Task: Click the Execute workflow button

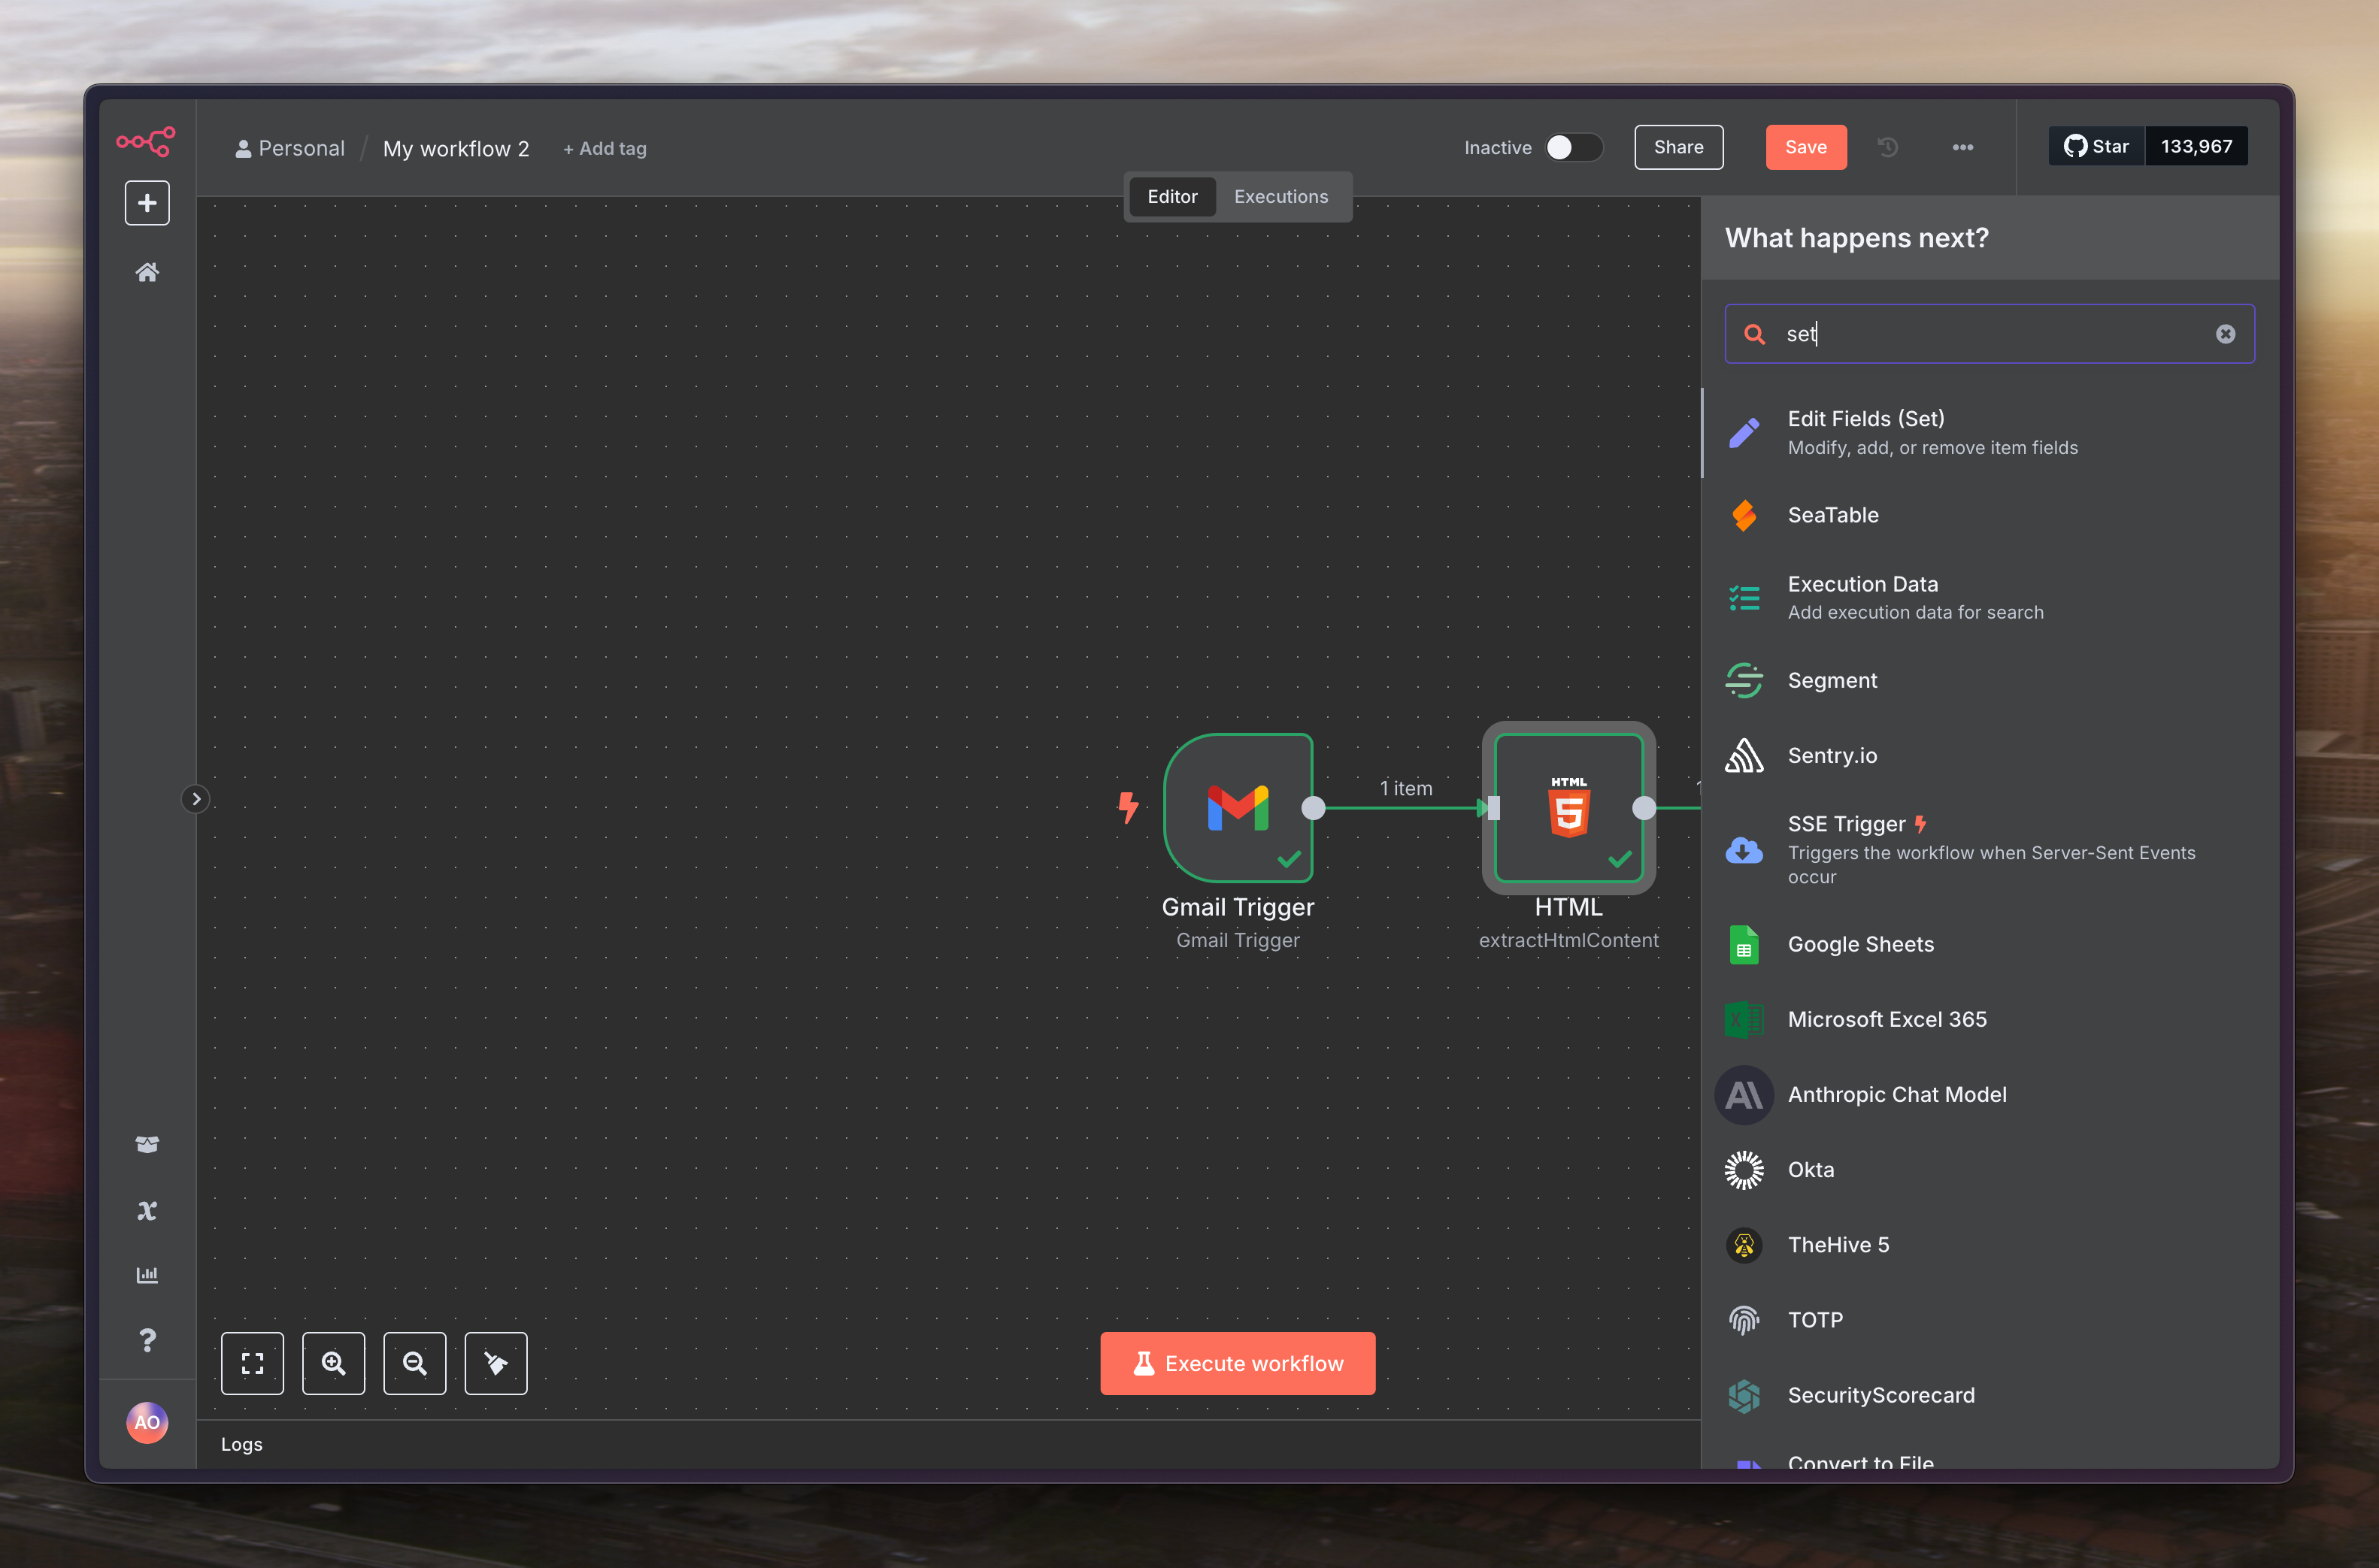Action: 1237,1363
